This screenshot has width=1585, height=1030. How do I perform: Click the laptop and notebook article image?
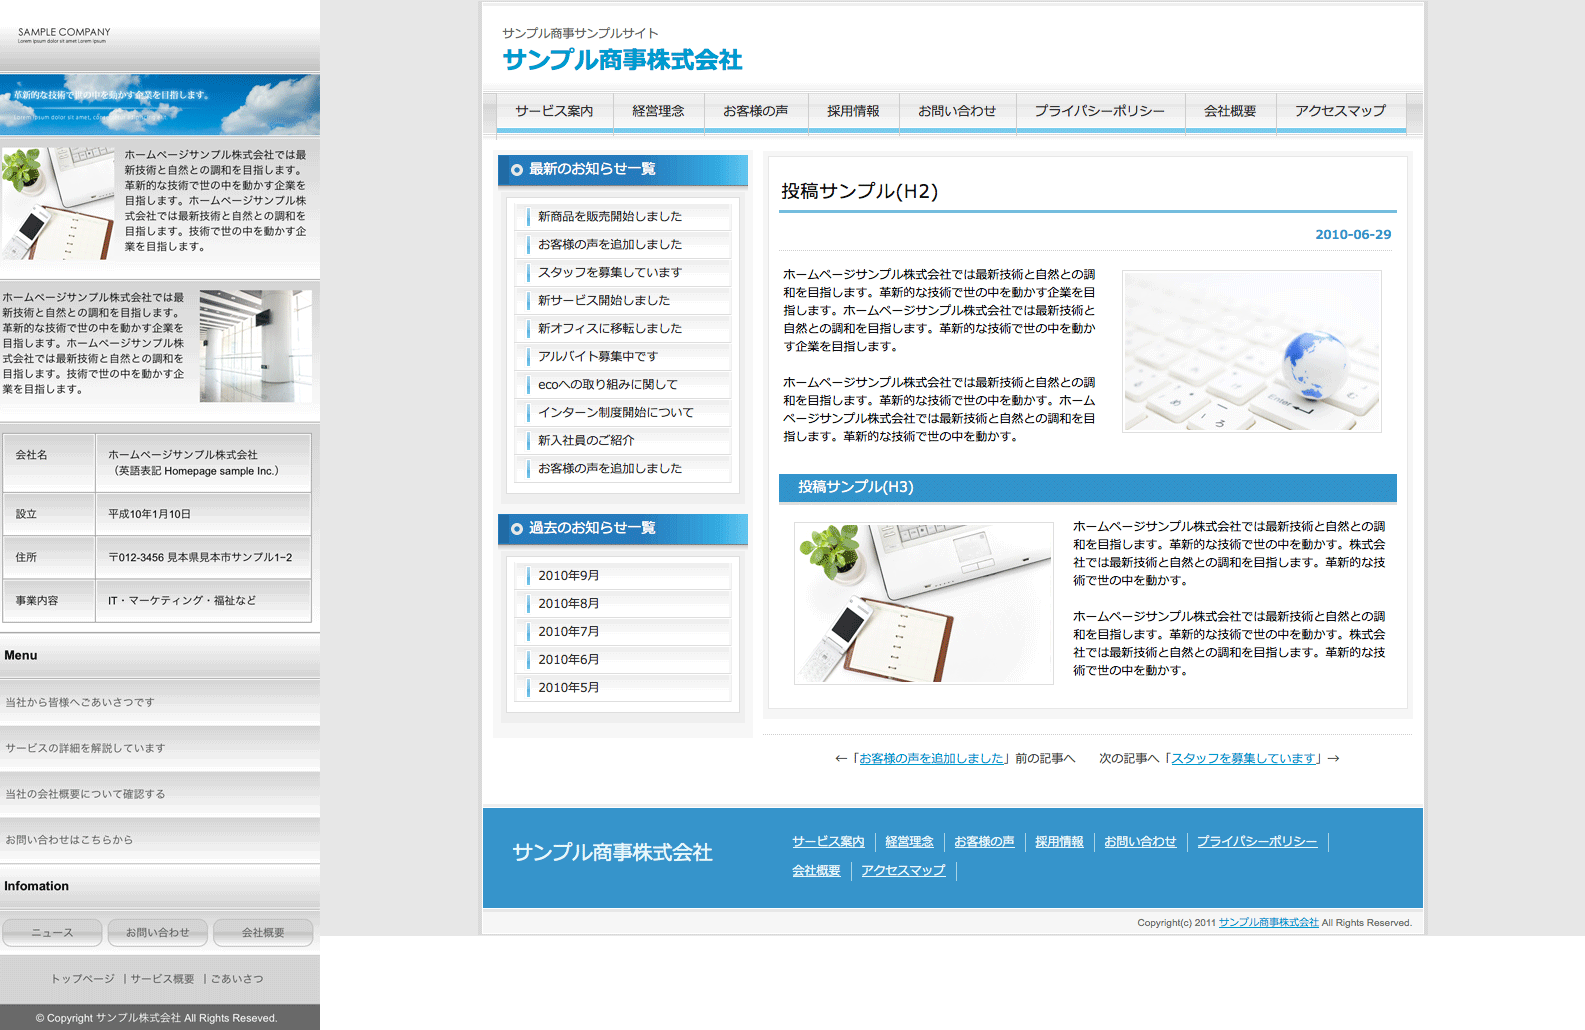pyautogui.click(x=923, y=603)
